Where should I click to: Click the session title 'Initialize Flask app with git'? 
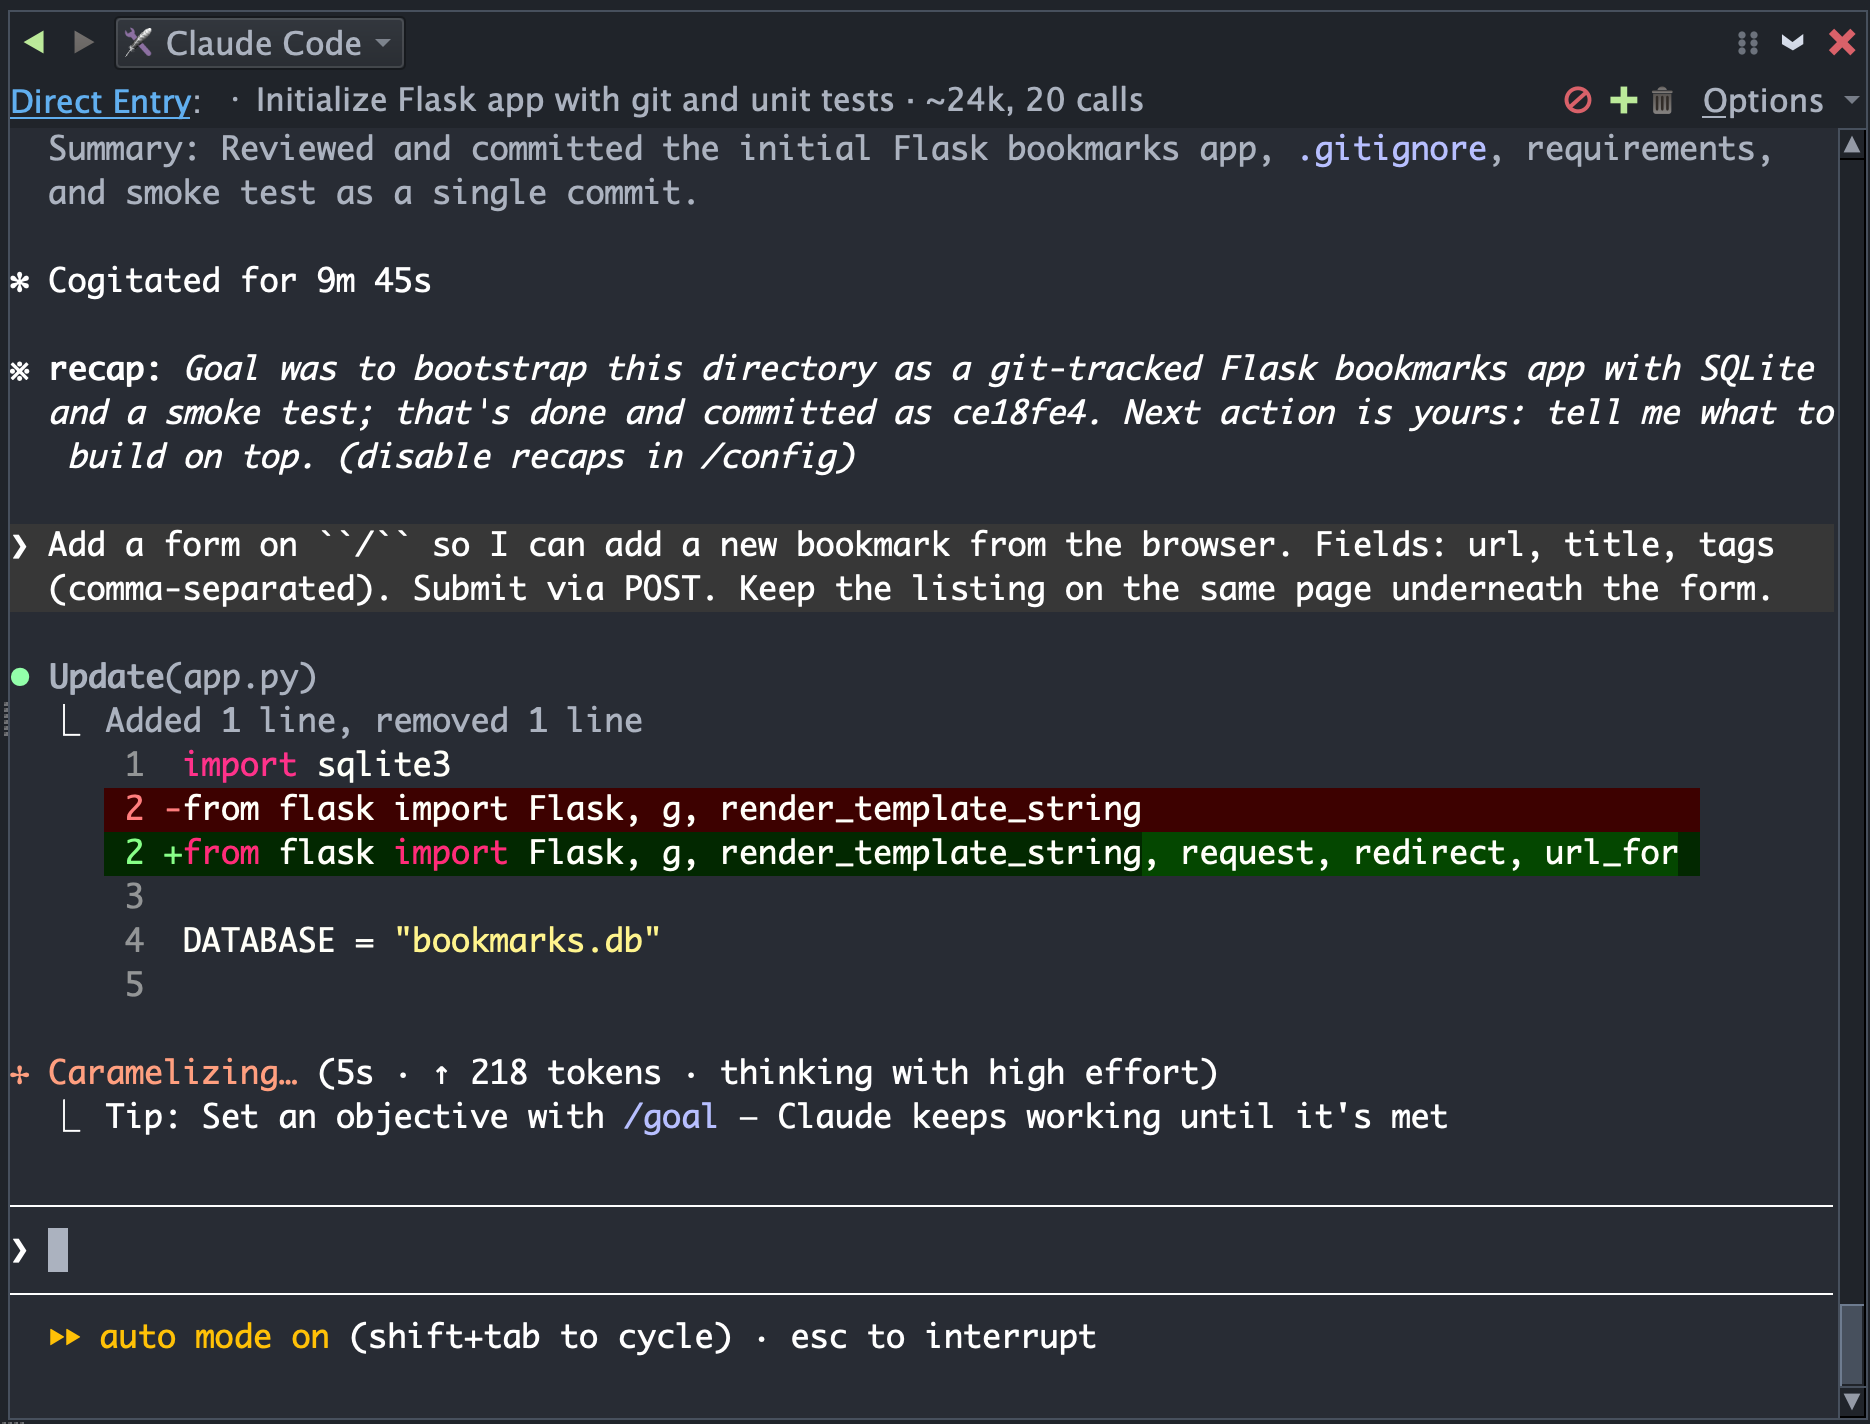click(x=575, y=100)
